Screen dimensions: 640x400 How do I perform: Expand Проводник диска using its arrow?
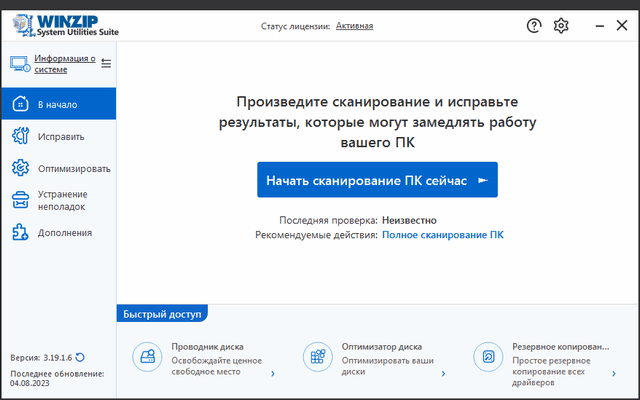[x=273, y=374]
